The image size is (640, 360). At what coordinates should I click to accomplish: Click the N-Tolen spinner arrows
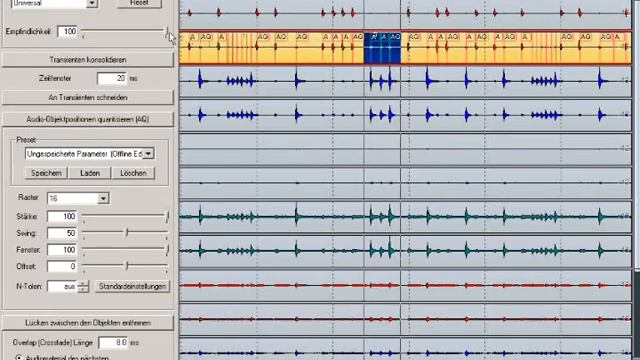(x=83, y=287)
